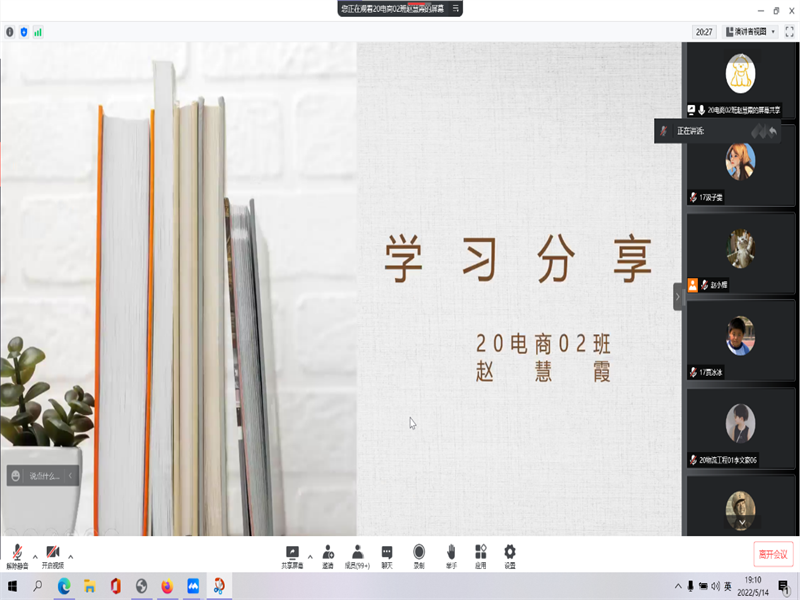
Task: Start recording with the 录制 icon
Action: click(419, 555)
